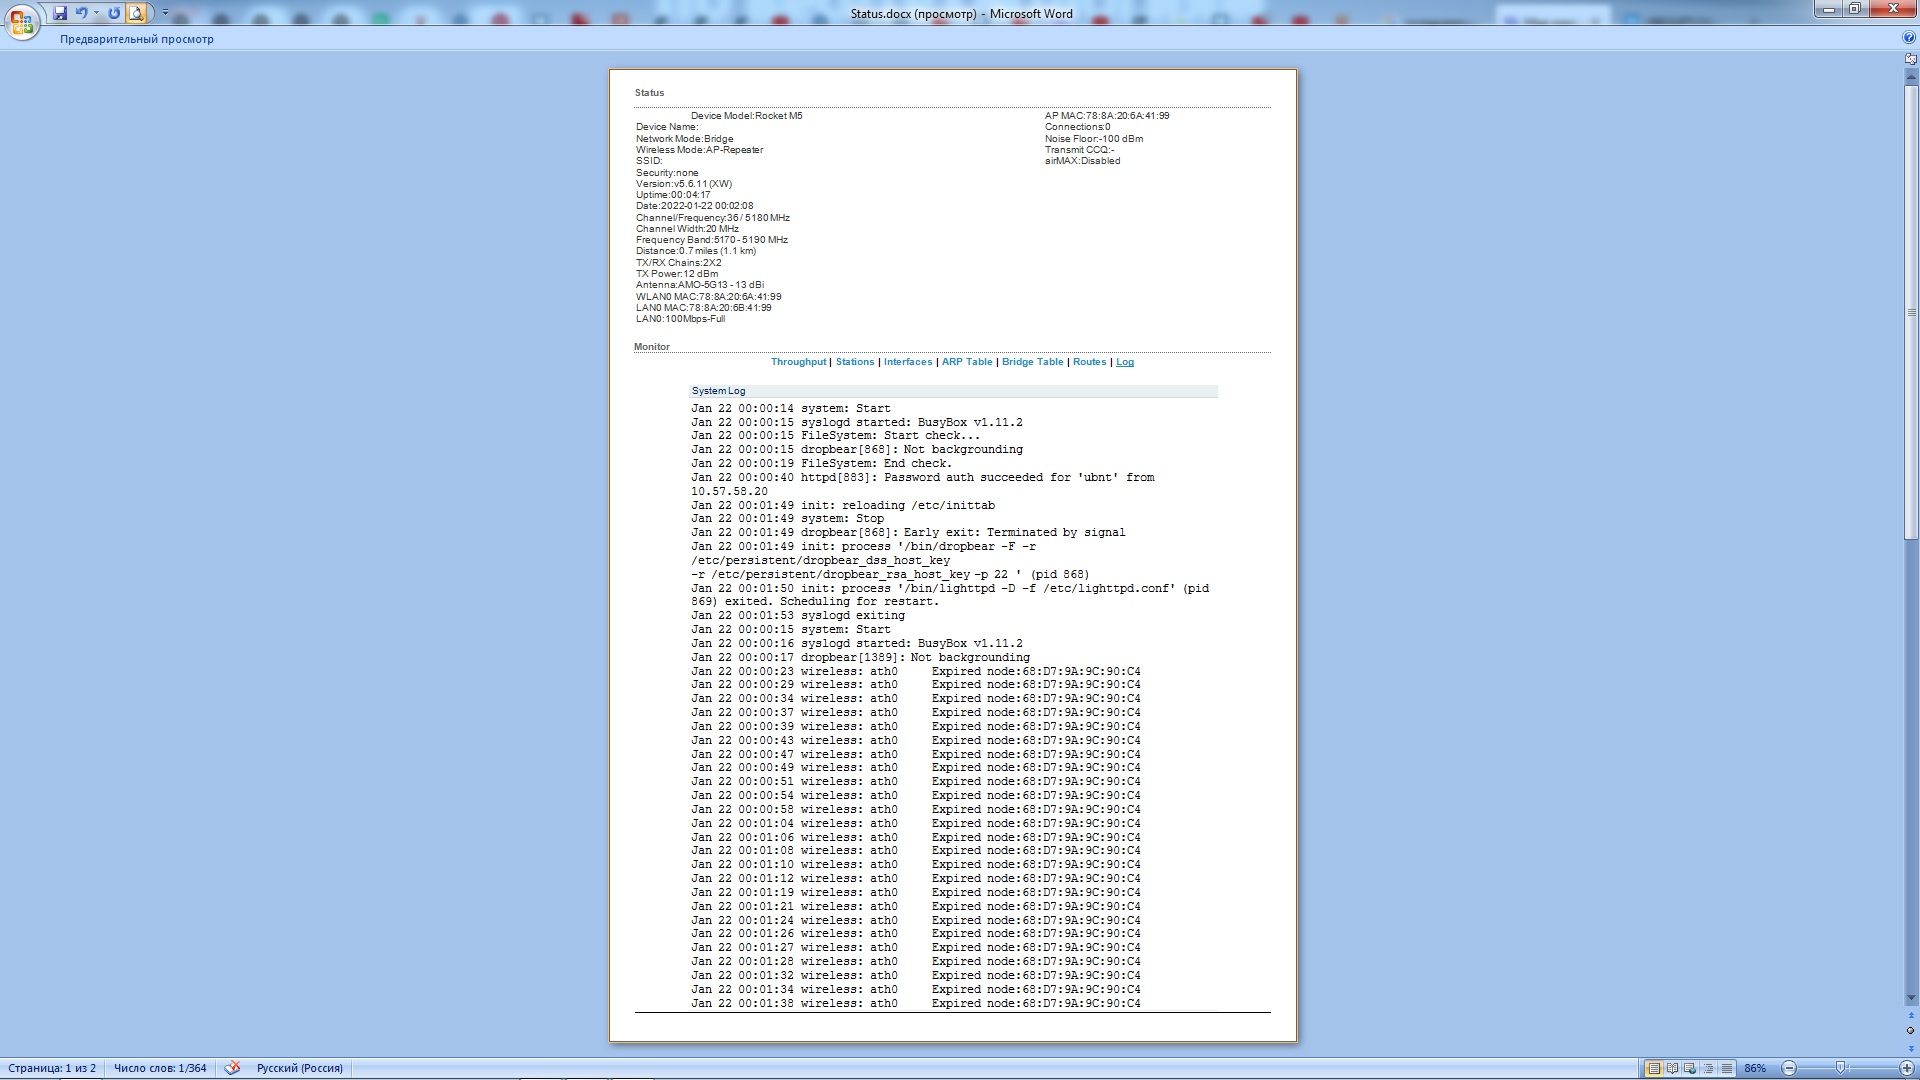Select the Предварительный просмотр tab
The width and height of the screenshot is (1920, 1080).
[x=136, y=39]
